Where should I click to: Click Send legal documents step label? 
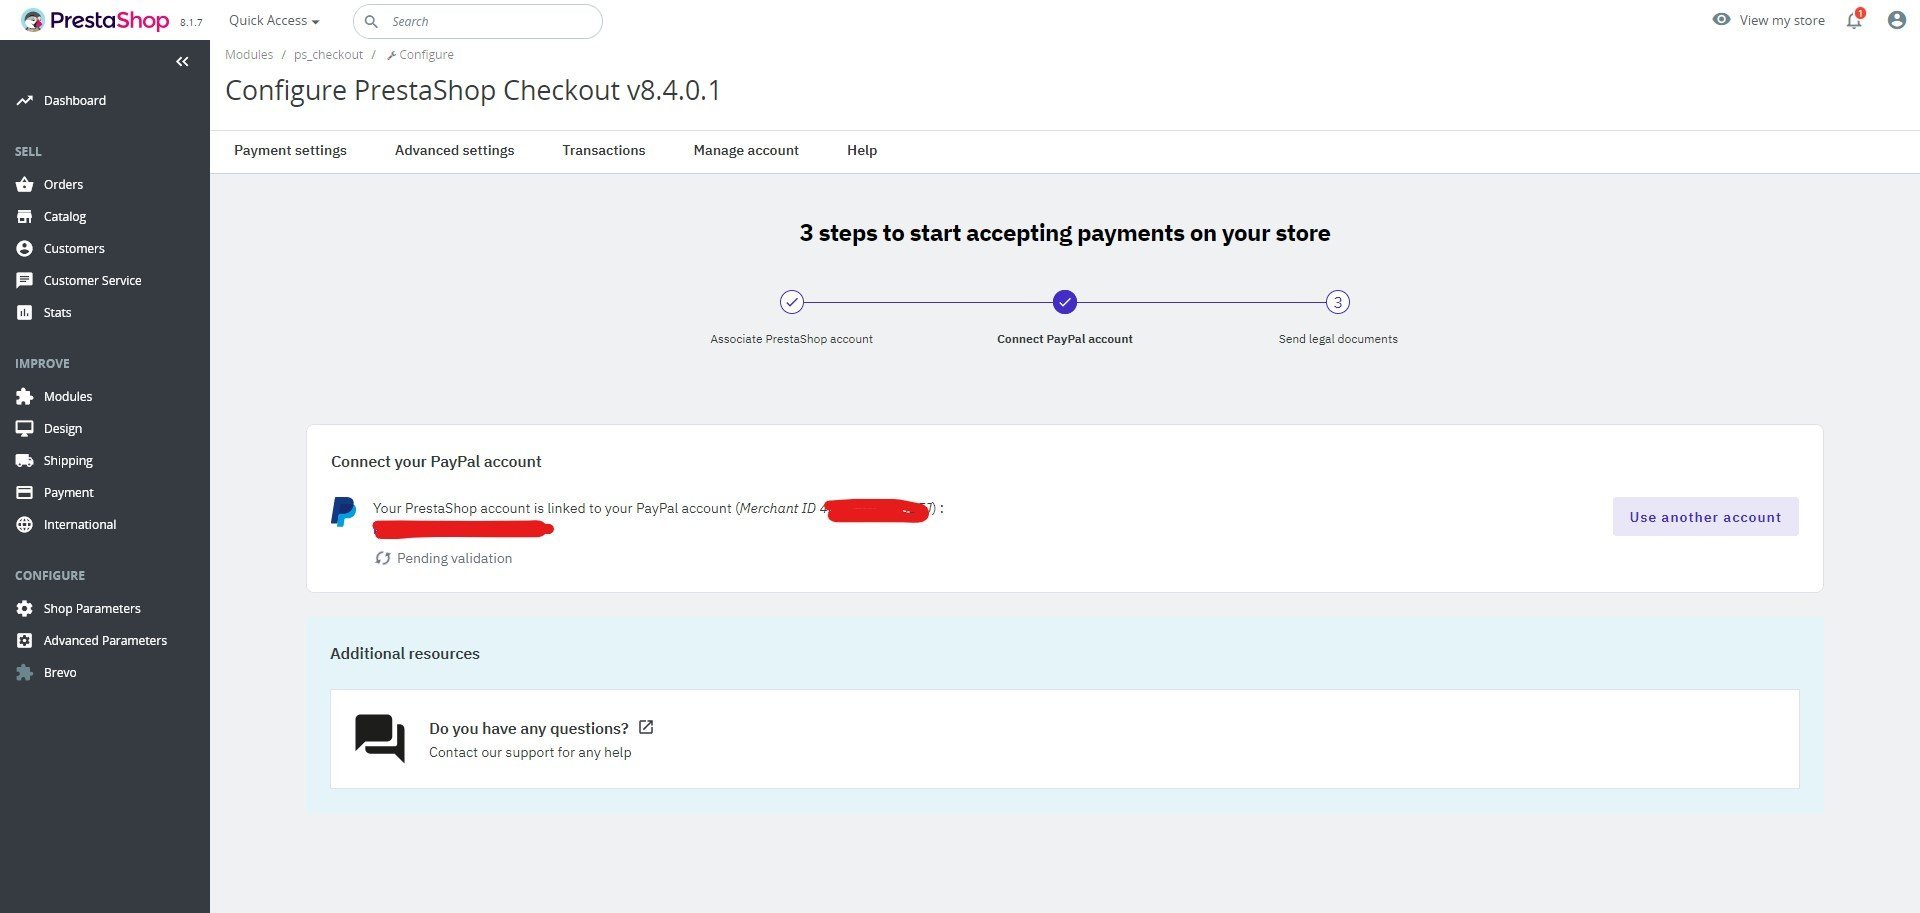click(1338, 339)
